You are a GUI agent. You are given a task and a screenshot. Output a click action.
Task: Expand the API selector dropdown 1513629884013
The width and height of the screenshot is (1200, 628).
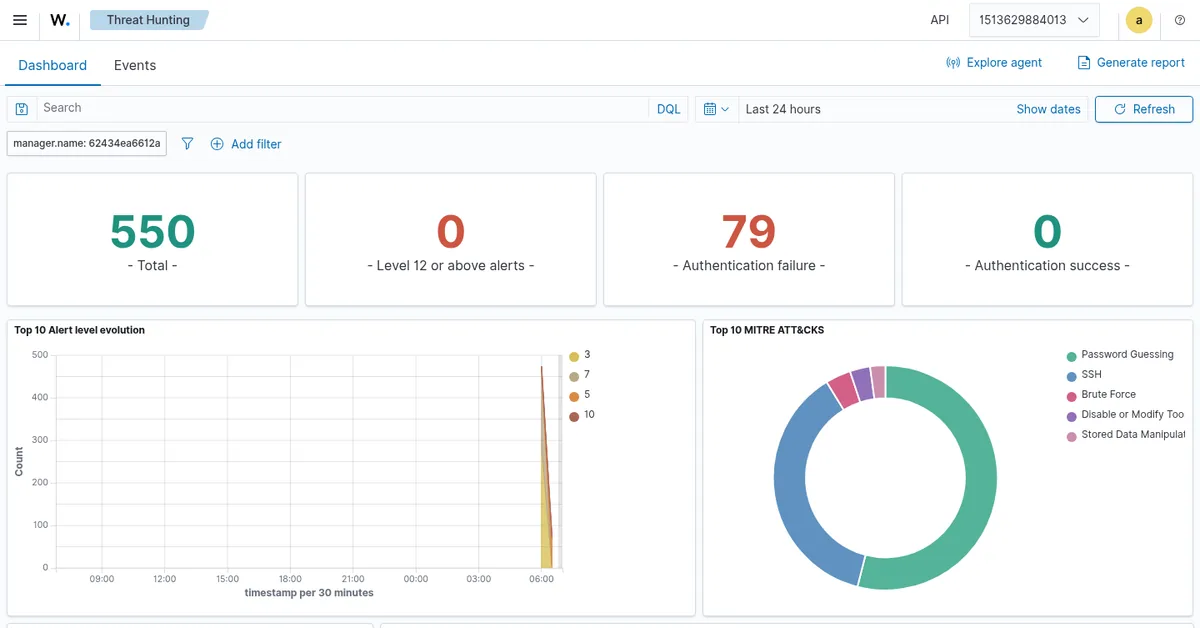tap(1034, 20)
